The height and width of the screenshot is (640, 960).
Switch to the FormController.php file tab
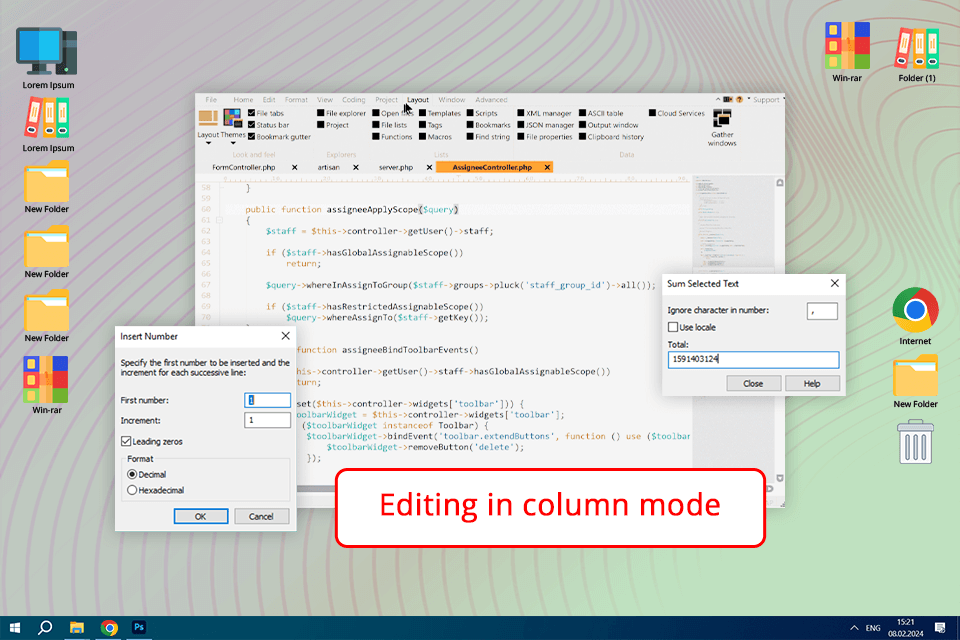click(x=244, y=167)
